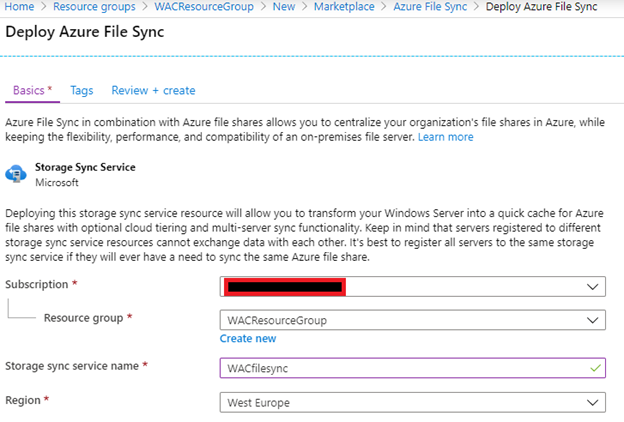Click the Storage Sync Service title text
This screenshot has height=422, width=624.
pos(85,167)
